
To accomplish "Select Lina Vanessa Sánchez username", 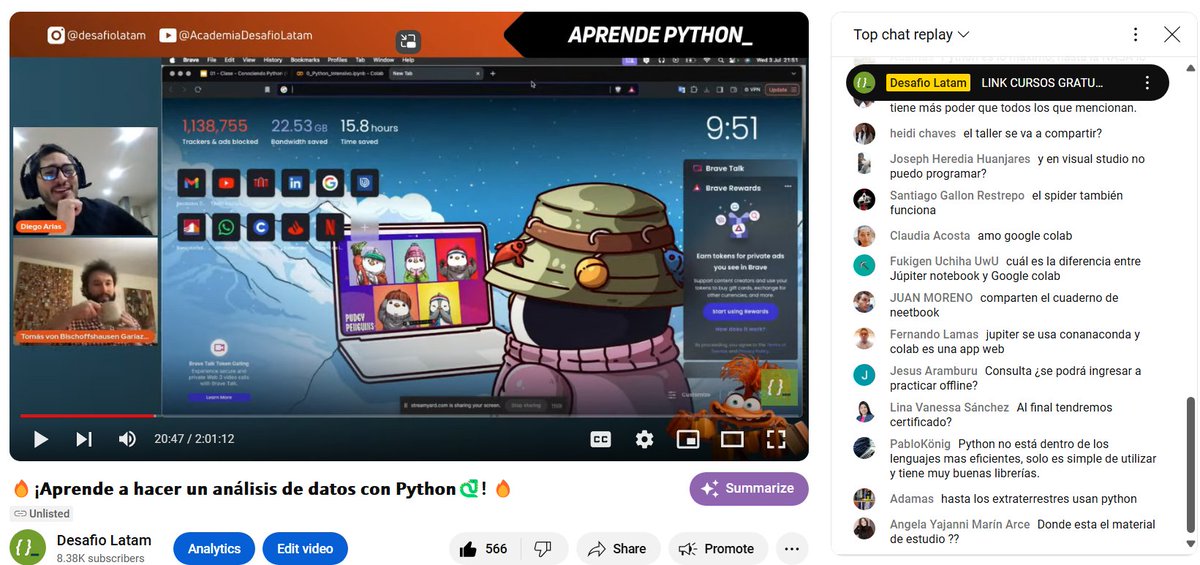I will pyautogui.click(x=949, y=408).
